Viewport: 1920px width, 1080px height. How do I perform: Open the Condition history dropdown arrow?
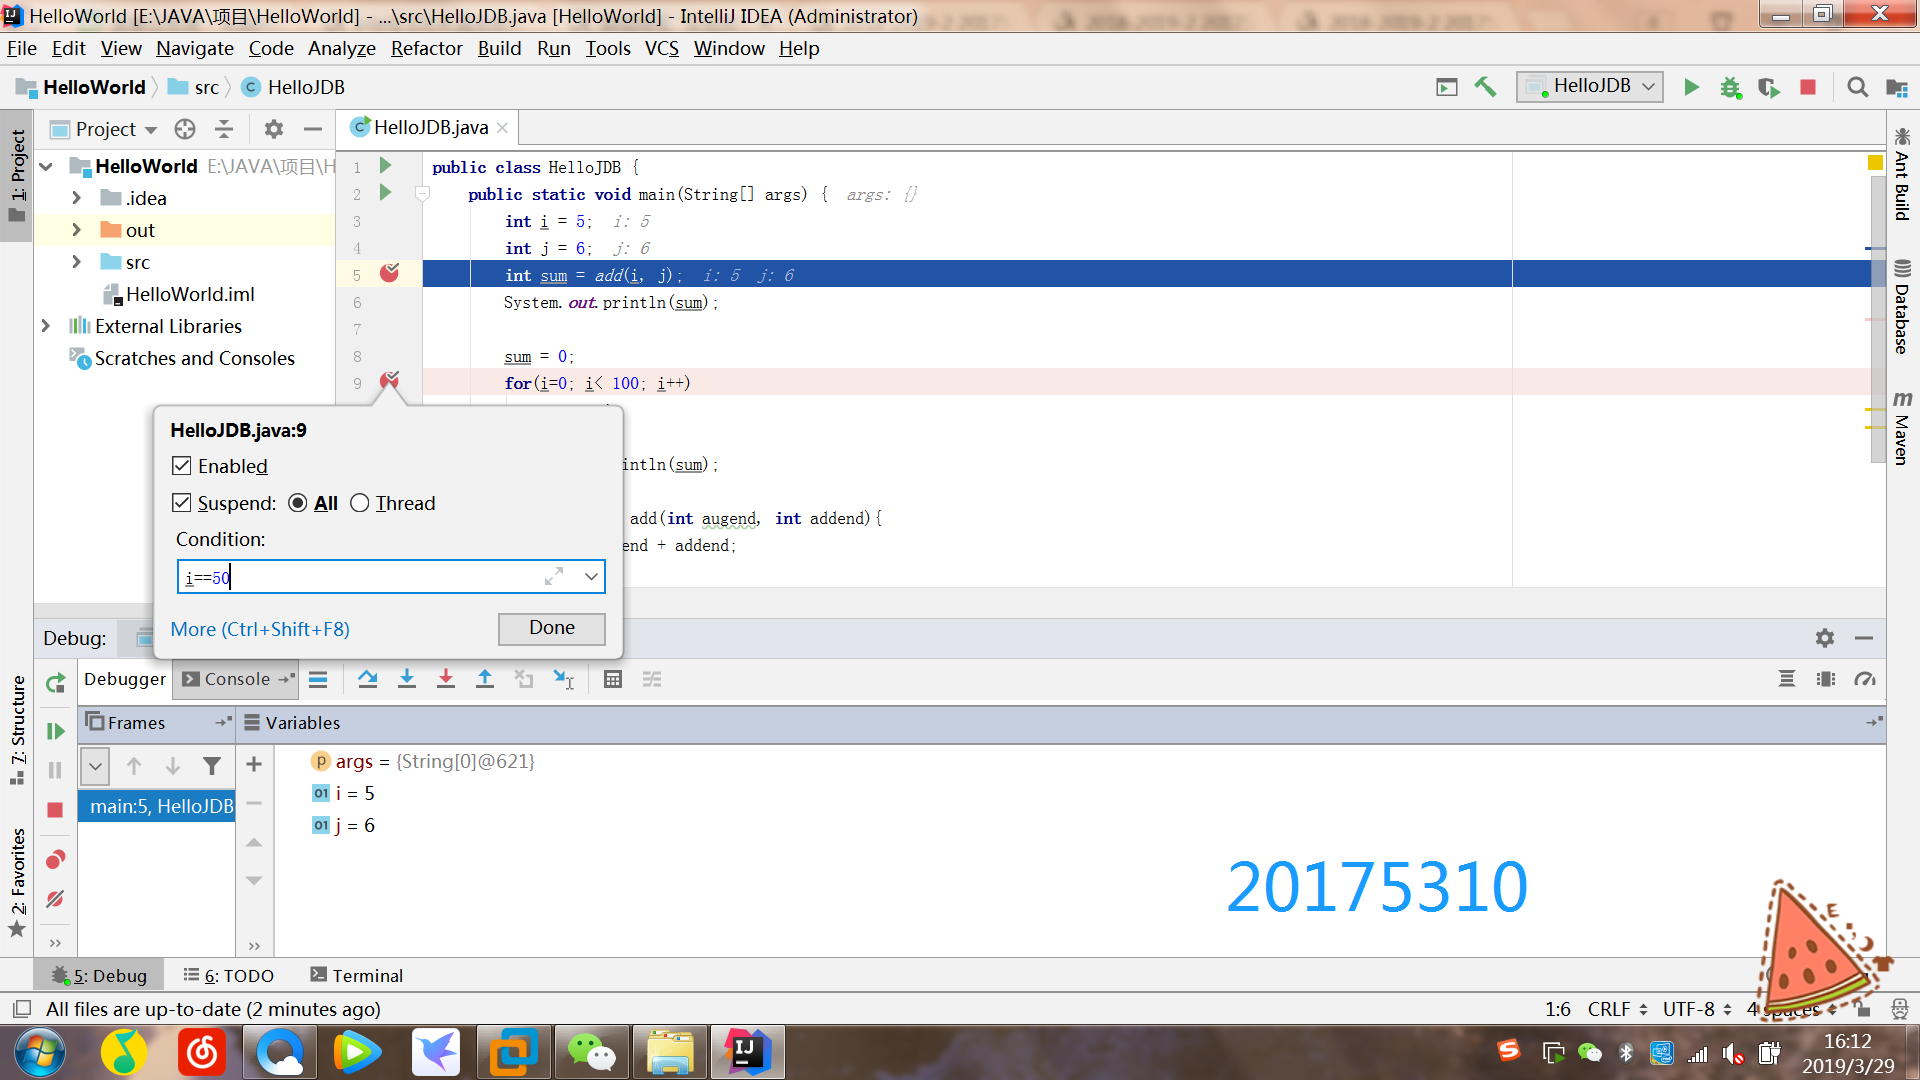(591, 577)
